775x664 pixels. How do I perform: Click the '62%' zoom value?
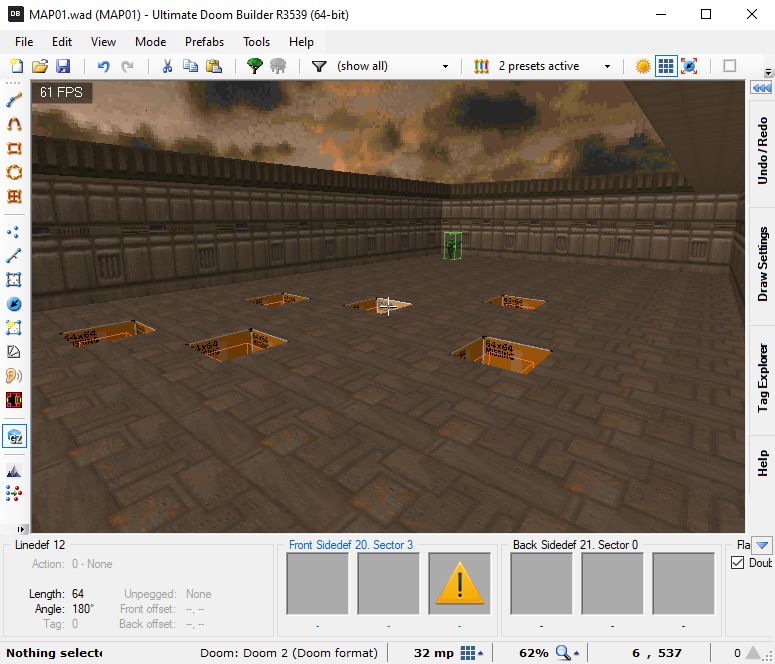point(534,653)
